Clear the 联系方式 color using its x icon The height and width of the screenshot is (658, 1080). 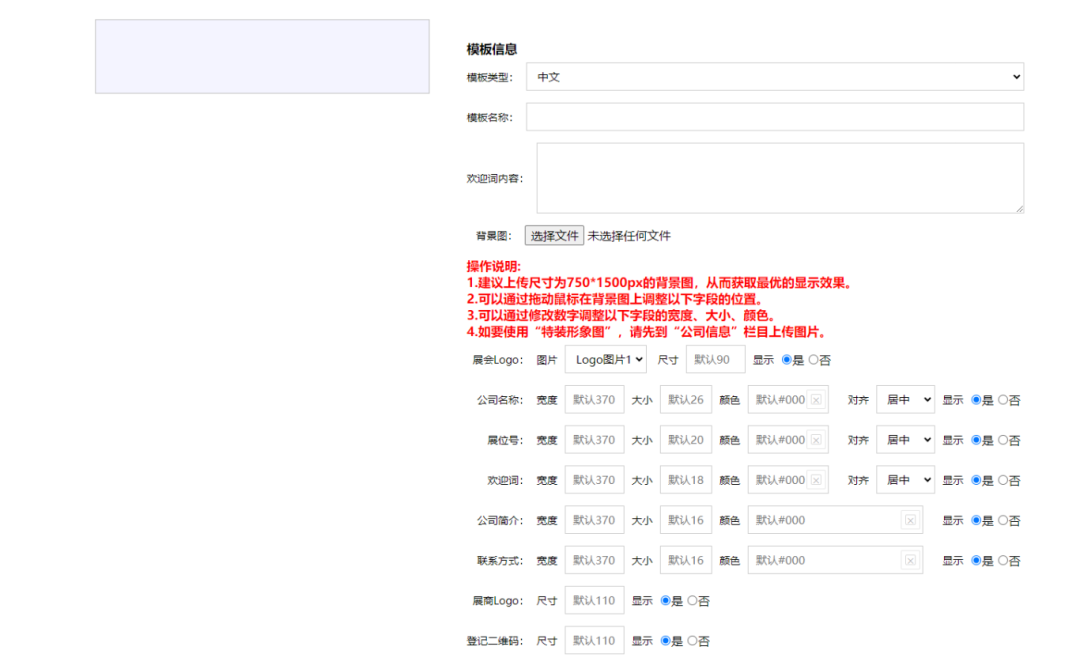pyautogui.click(x=909, y=561)
